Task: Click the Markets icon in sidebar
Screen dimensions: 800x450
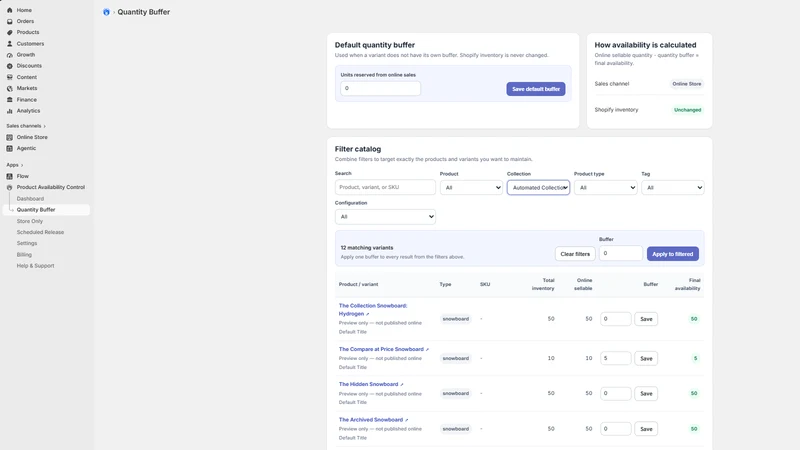Action: click(10, 88)
